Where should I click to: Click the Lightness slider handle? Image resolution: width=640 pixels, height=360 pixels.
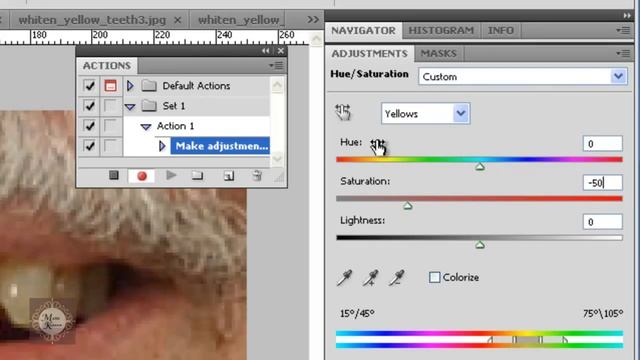click(x=480, y=245)
